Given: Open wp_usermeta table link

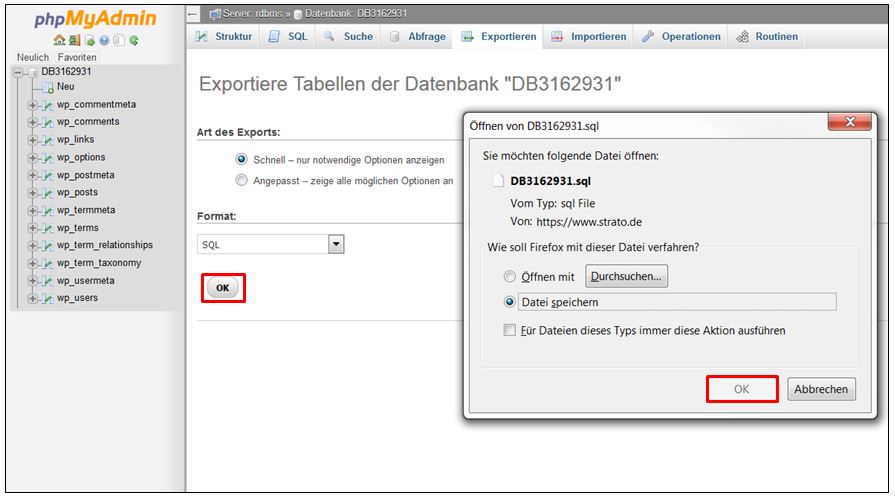Looking at the screenshot, I should click(86, 280).
